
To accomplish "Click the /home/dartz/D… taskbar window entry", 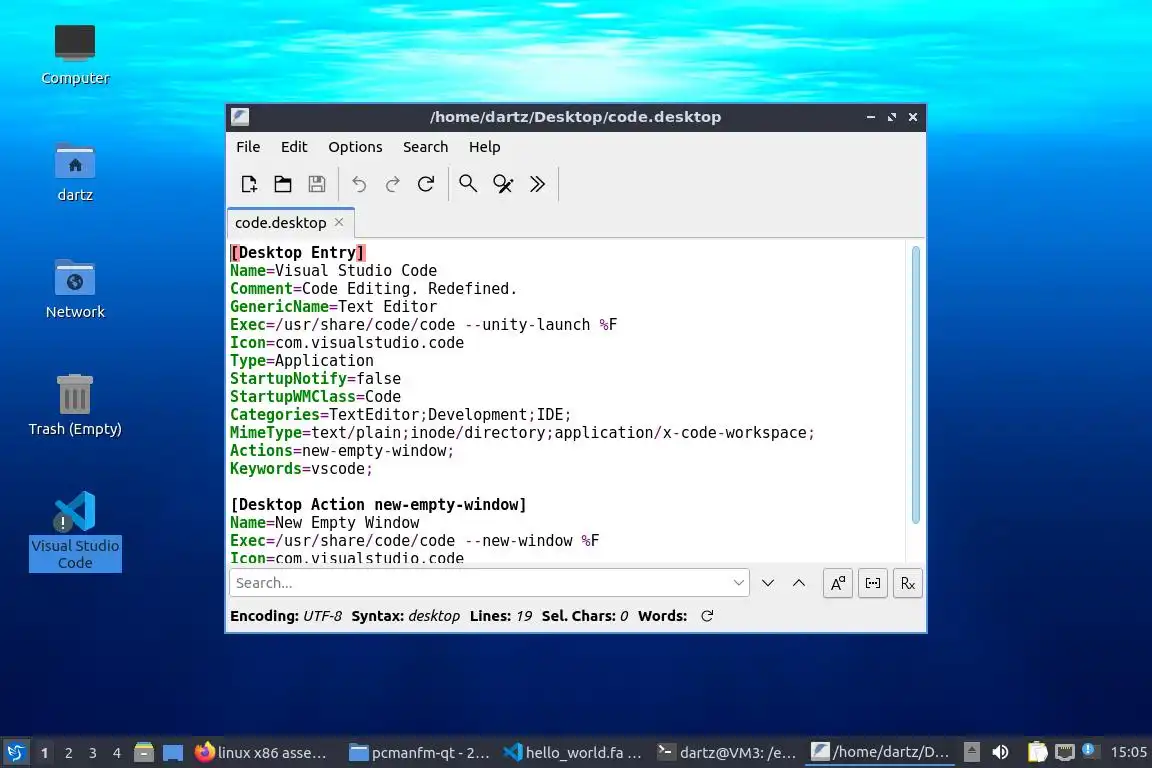I will tap(880, 753).
